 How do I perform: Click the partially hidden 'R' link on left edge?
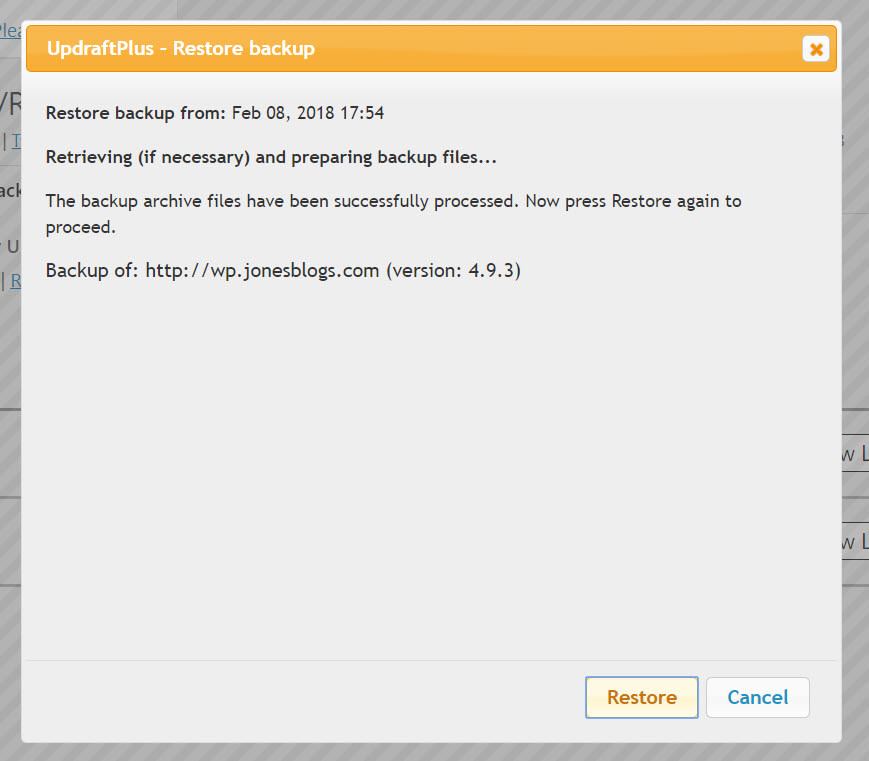point(16,280)
